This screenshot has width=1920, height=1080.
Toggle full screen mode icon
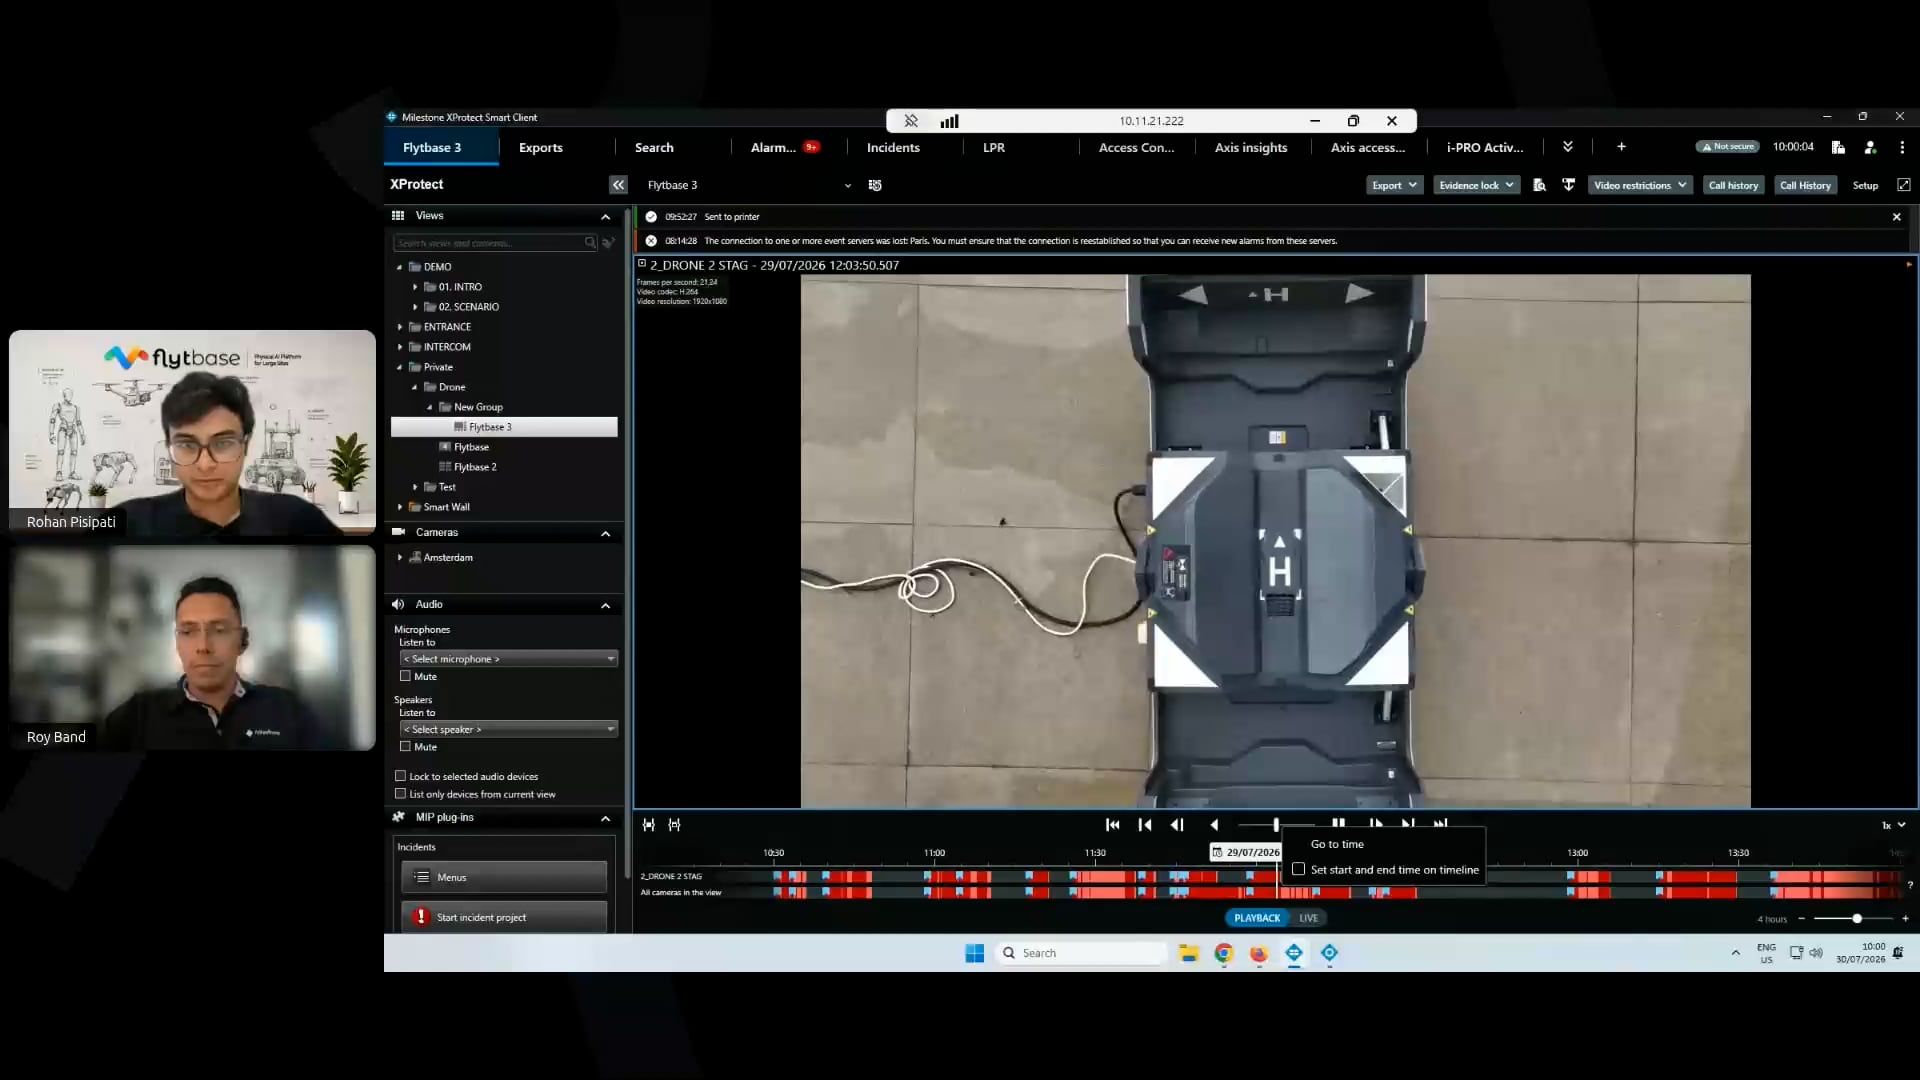pos(1904,185)
